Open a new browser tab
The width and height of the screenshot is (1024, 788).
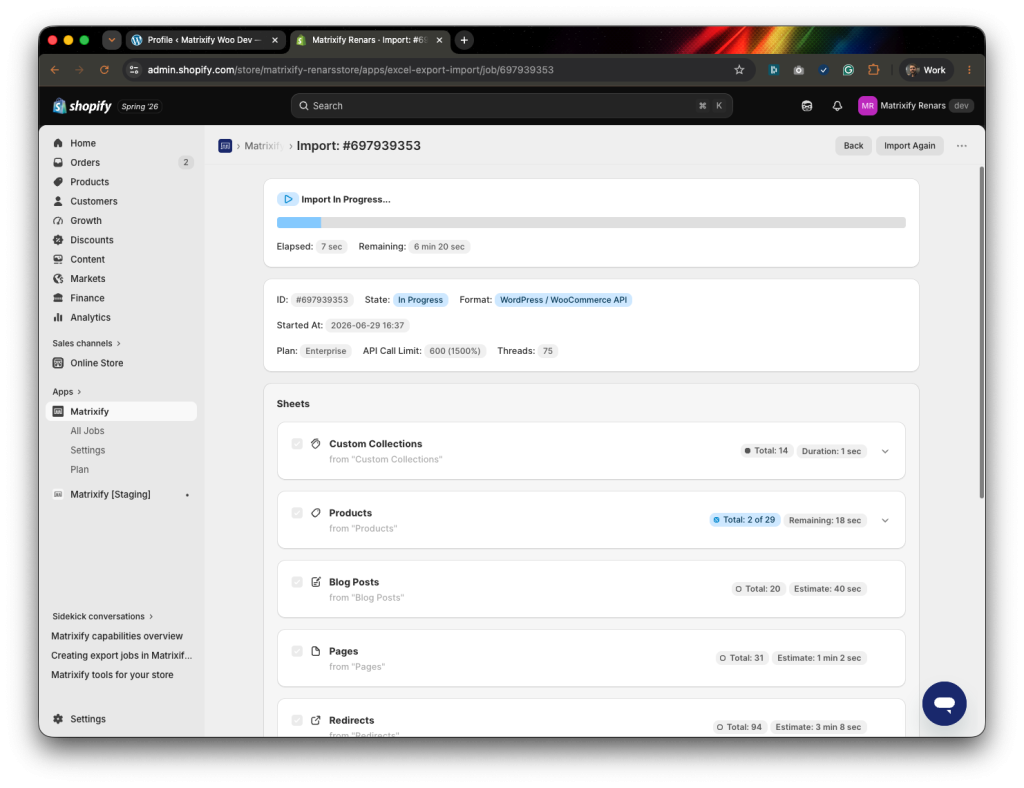tap(464, 40)
